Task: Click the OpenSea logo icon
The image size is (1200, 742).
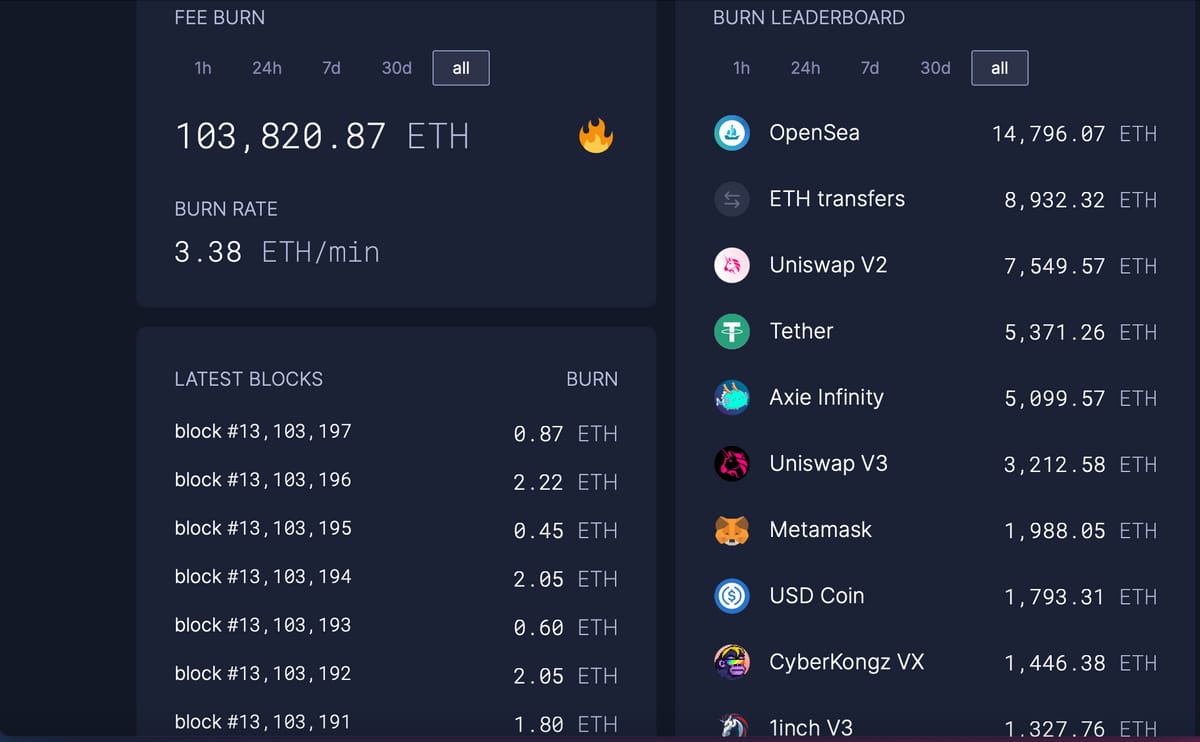Action: [x=732, y=133]
